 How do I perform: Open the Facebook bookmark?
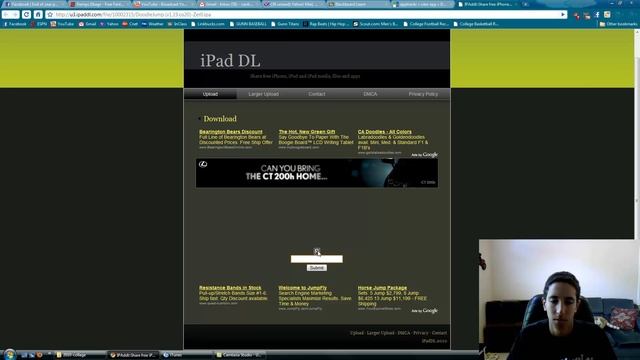(15, 24)
